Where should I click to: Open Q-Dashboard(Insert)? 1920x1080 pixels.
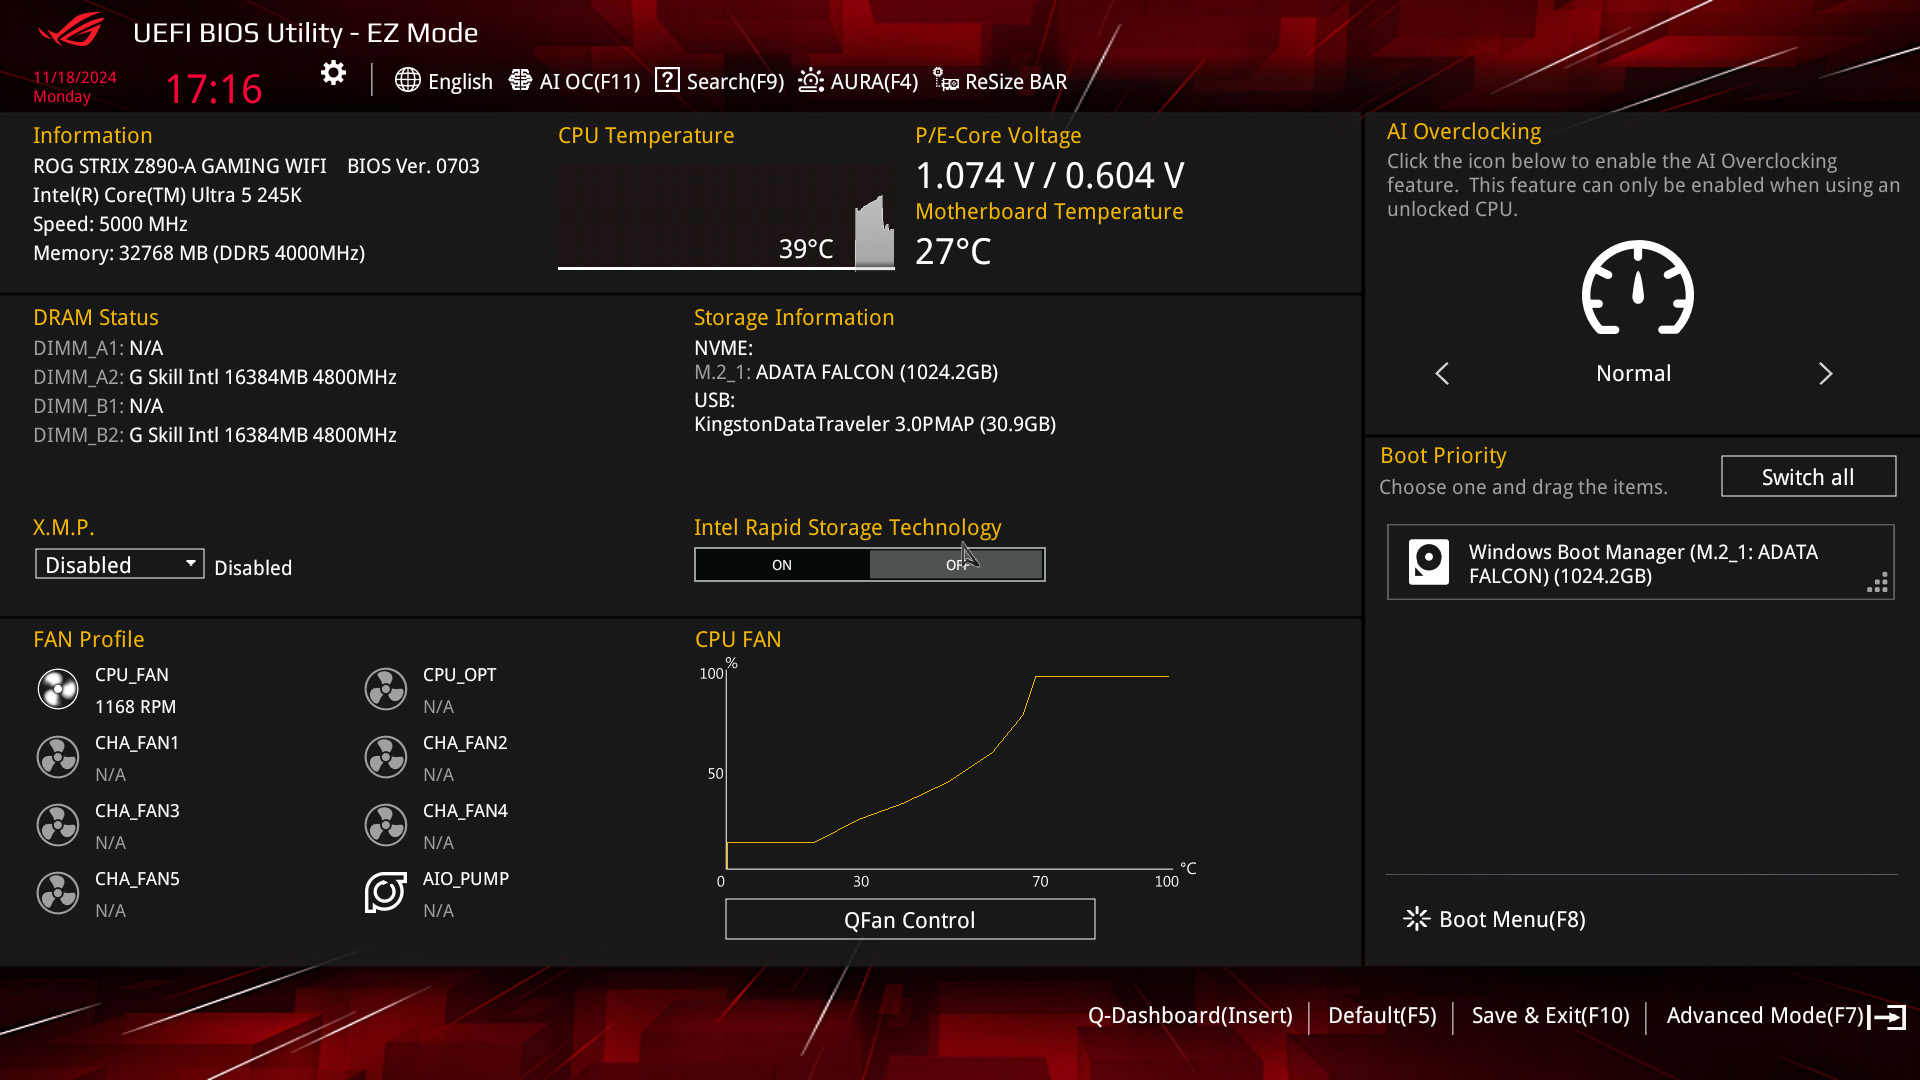1190,1016
